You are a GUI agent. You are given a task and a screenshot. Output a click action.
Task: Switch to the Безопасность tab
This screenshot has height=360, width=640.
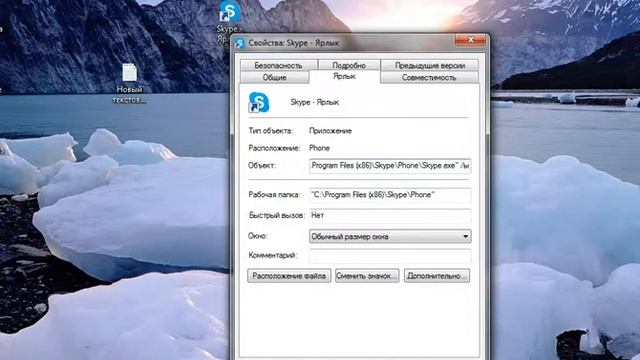[278, 65]
